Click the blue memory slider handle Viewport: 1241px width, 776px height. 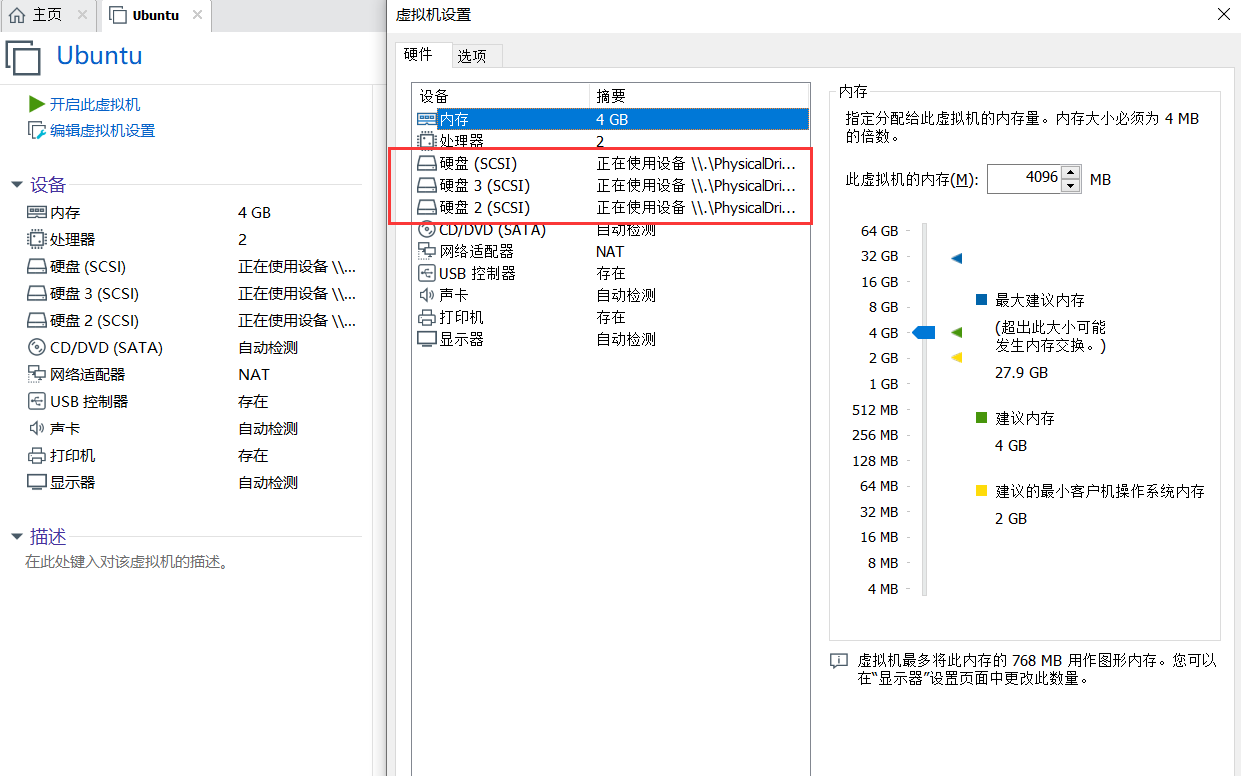coord(924,333)
